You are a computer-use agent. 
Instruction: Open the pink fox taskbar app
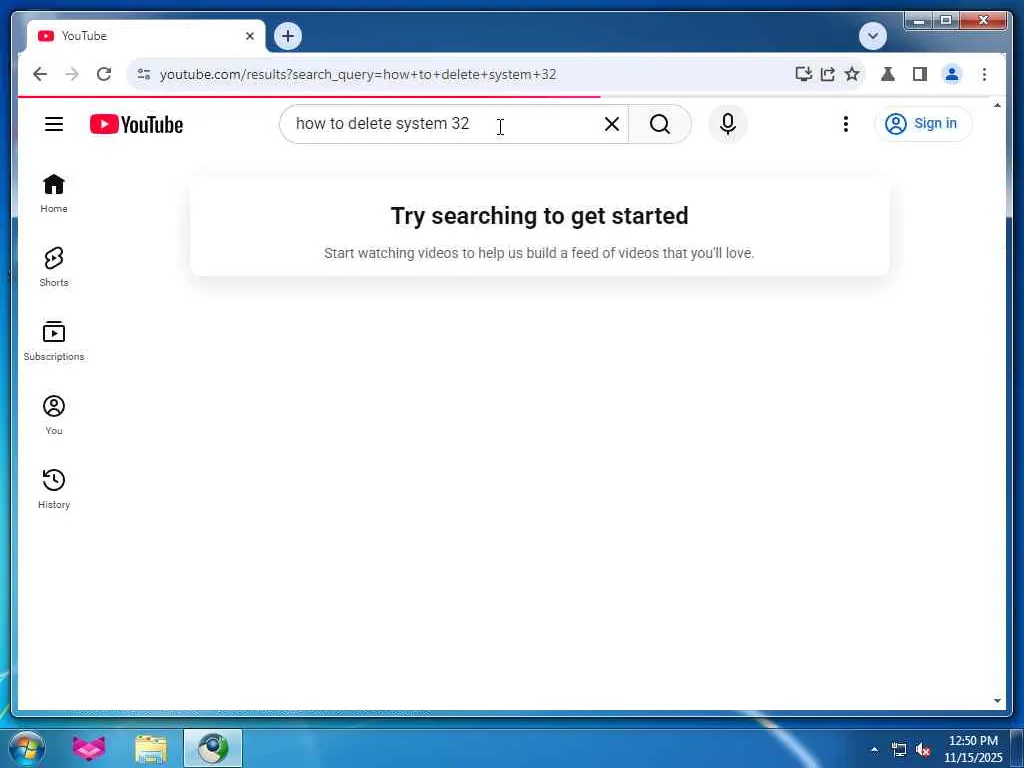[x=88, y=748]
